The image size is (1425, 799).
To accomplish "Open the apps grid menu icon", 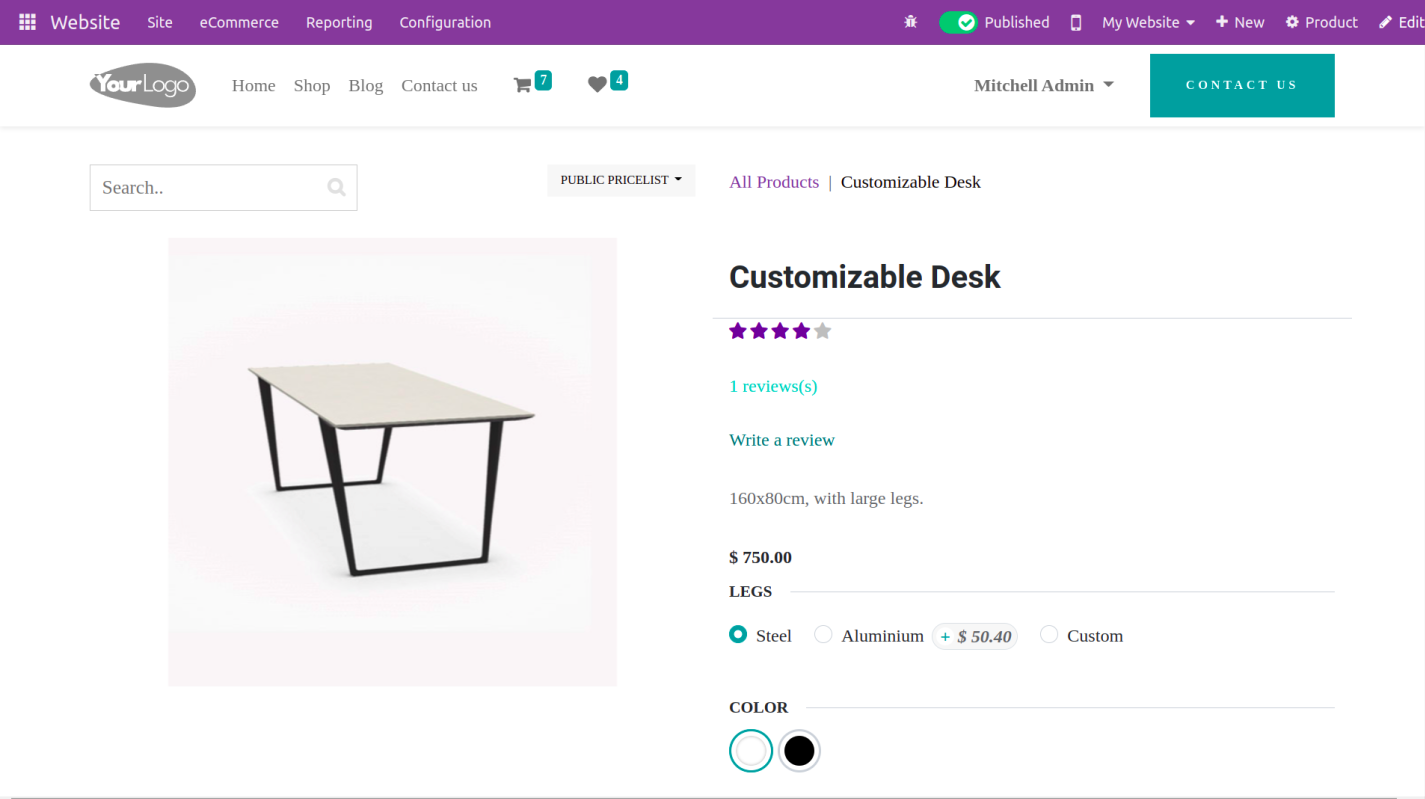I will click(28, 22).
